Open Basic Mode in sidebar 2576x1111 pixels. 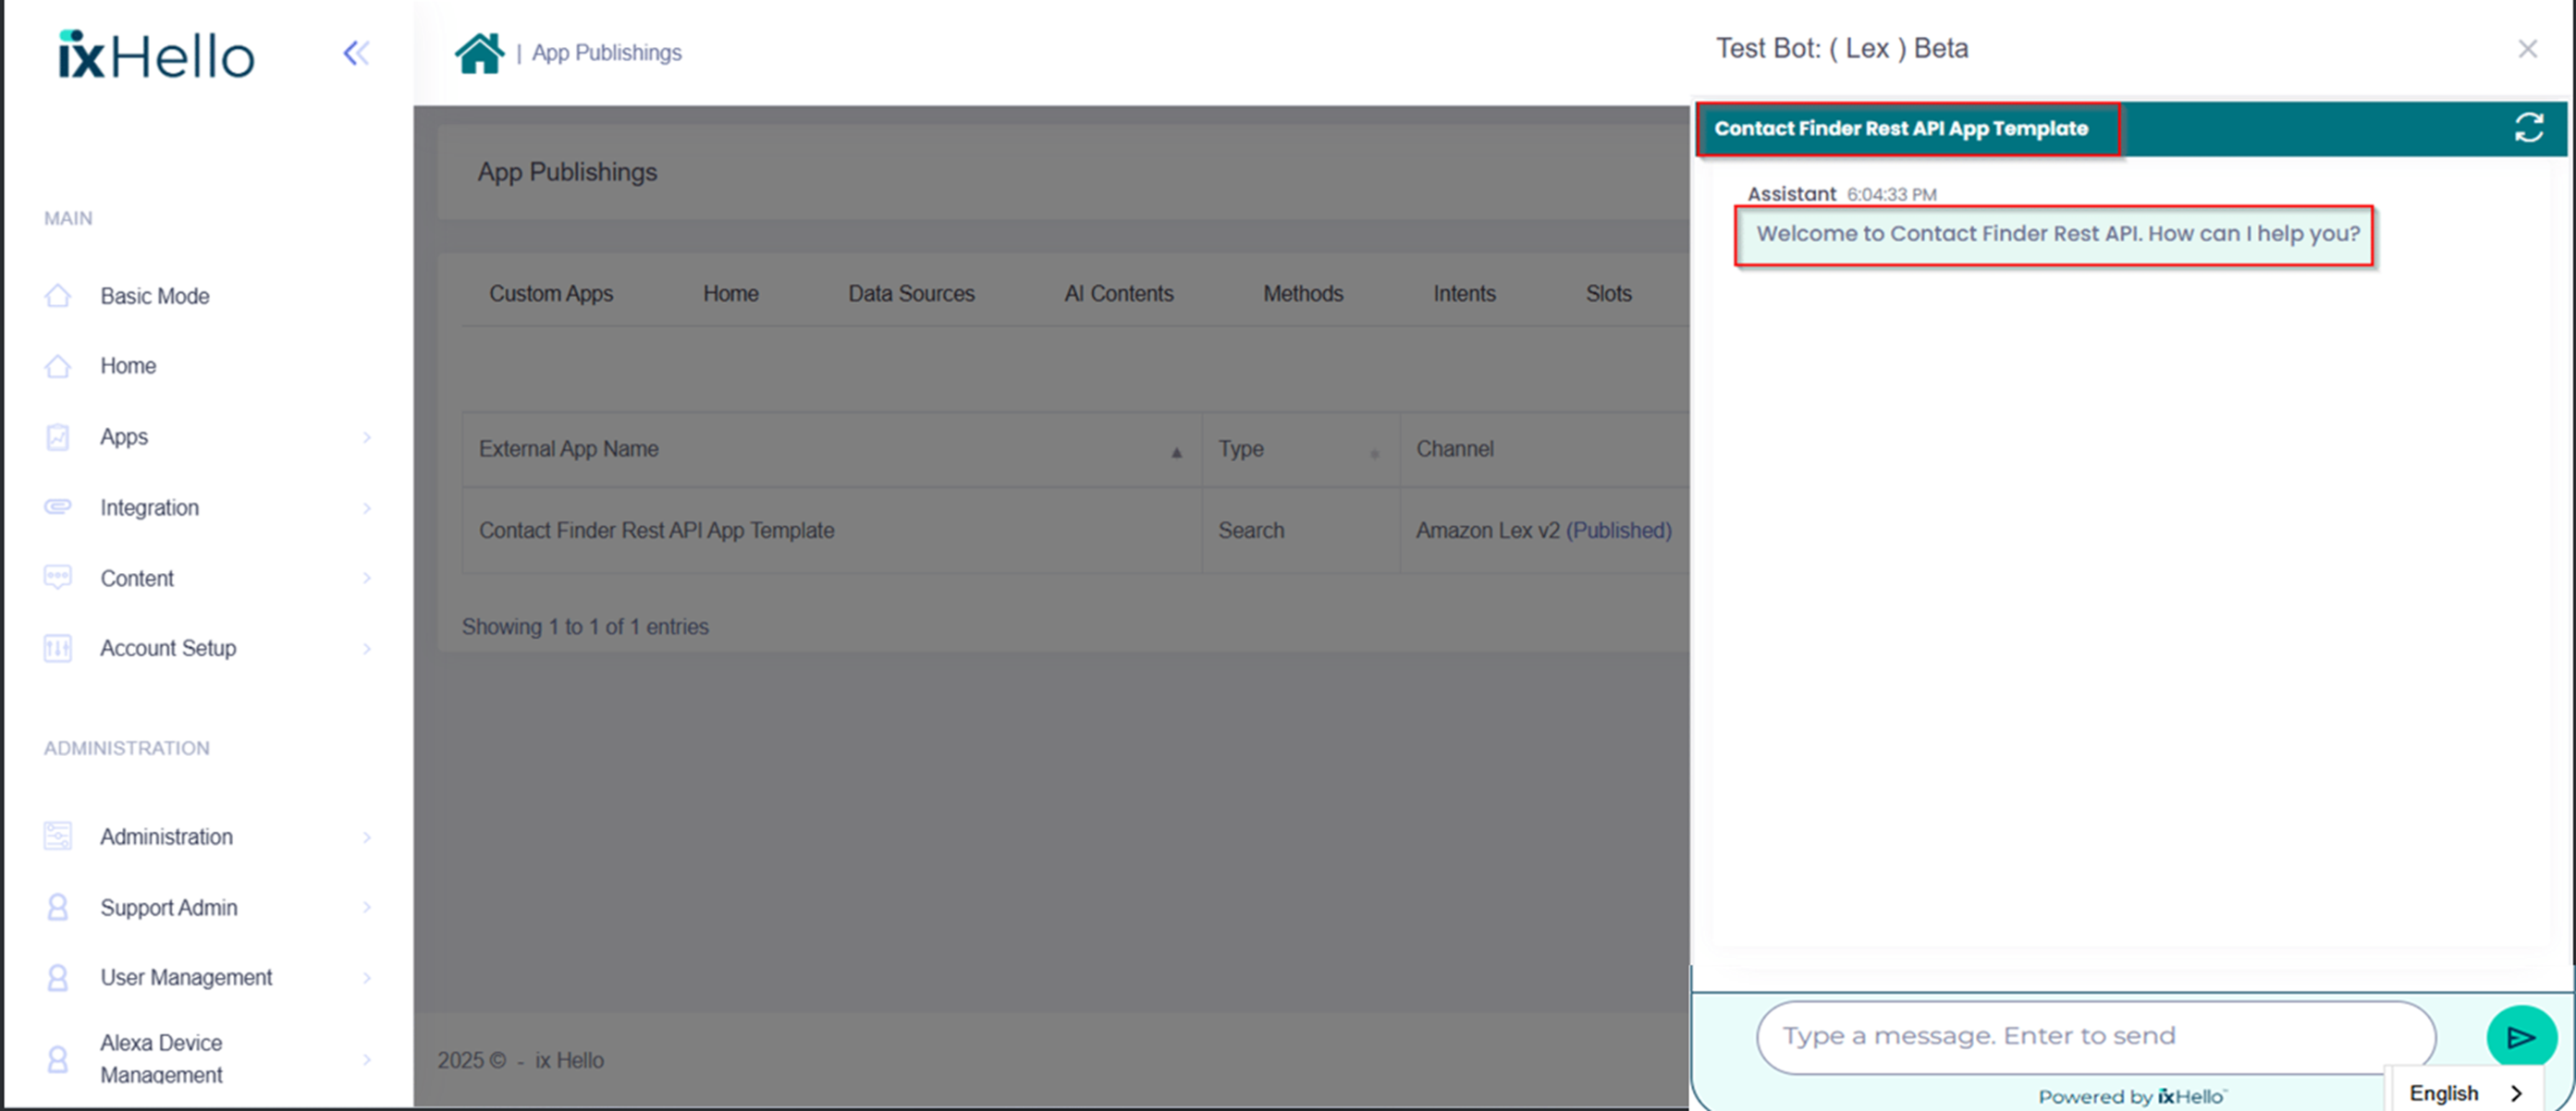(154, 296)
